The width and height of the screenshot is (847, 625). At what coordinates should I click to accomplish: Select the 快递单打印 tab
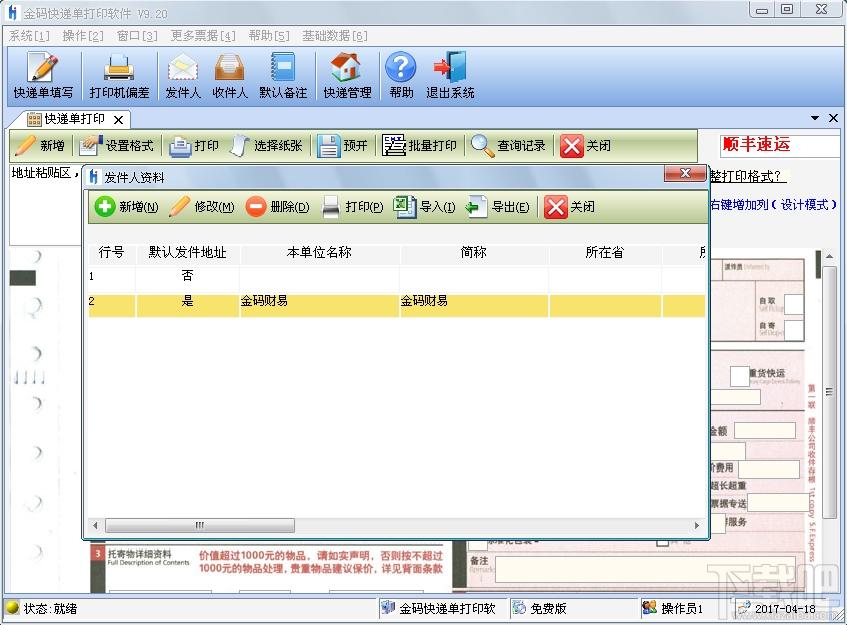(74, 119)
